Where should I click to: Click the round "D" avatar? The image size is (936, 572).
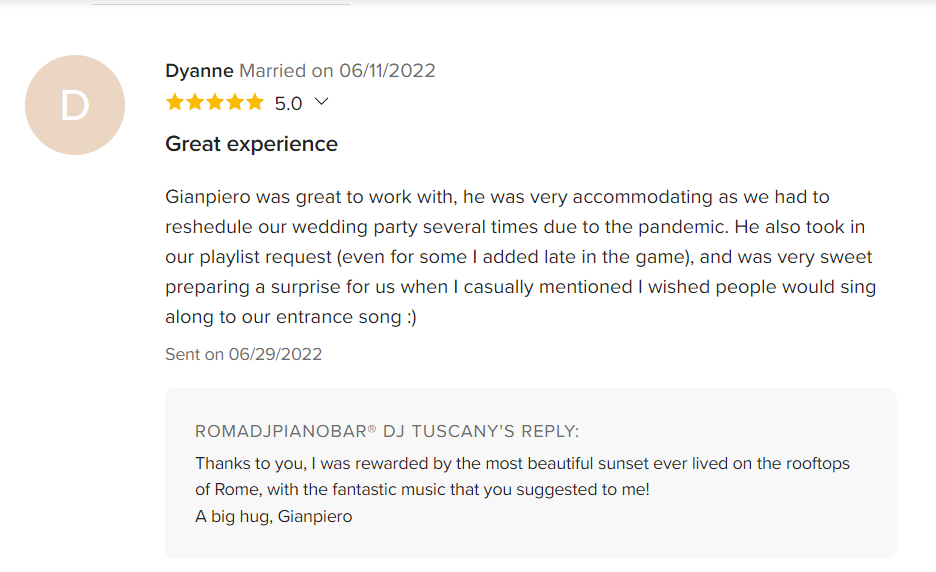(75, 105)
